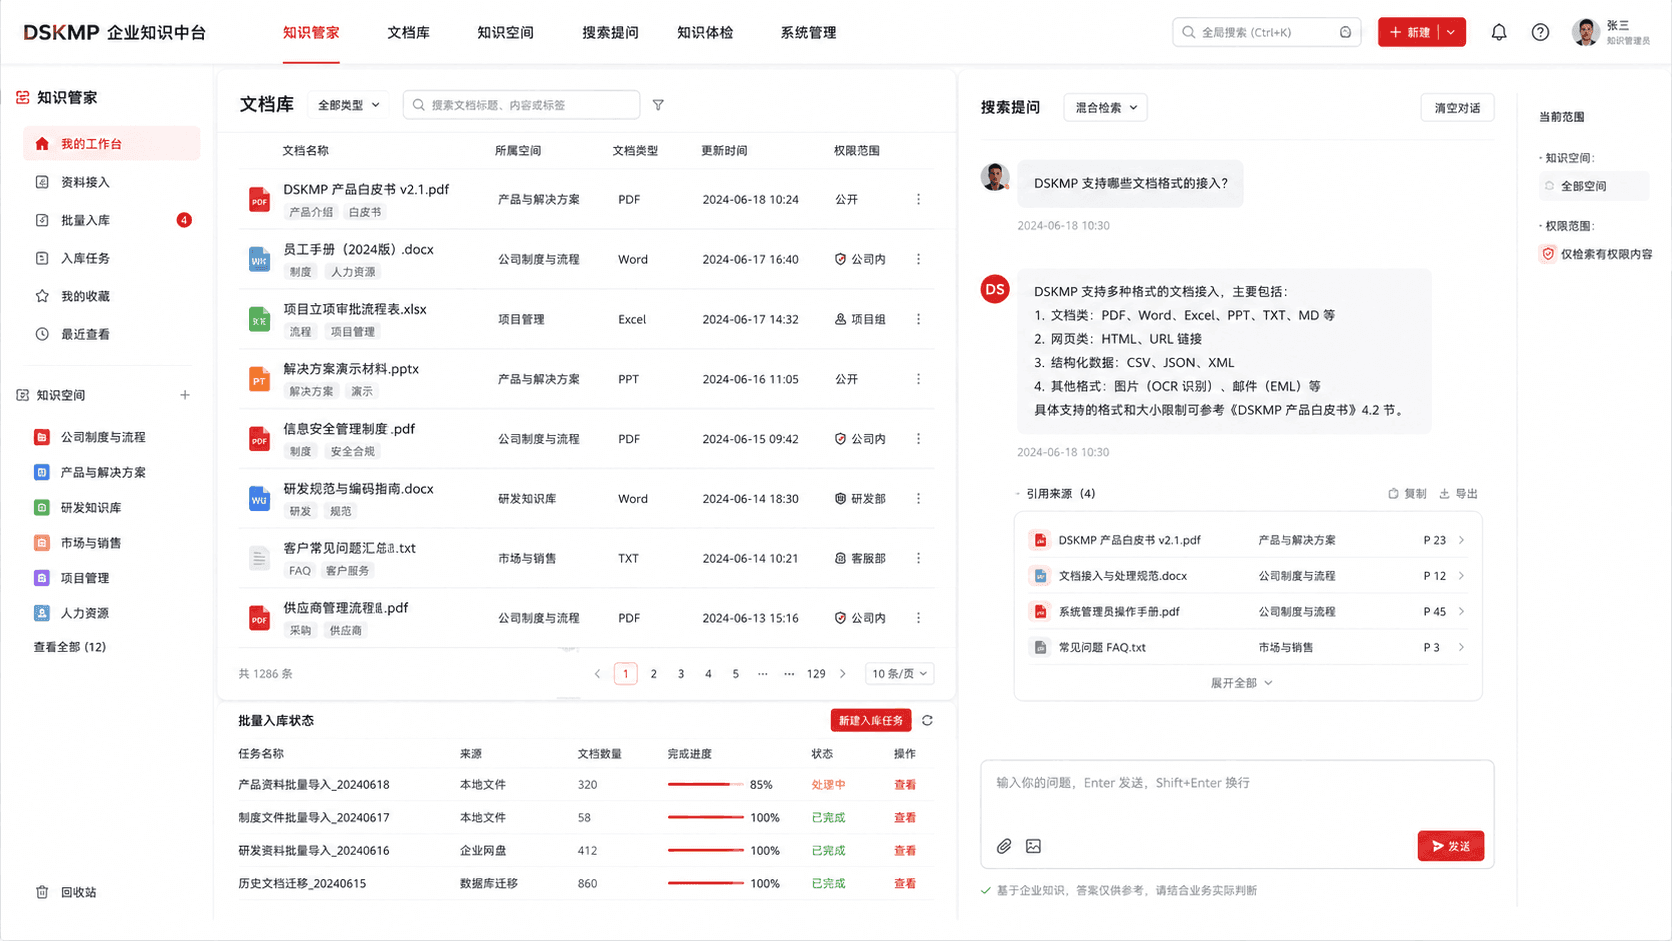Copy the answer with 复制
This screenshot has height=941, width=1672.
tap(1407, 493)
